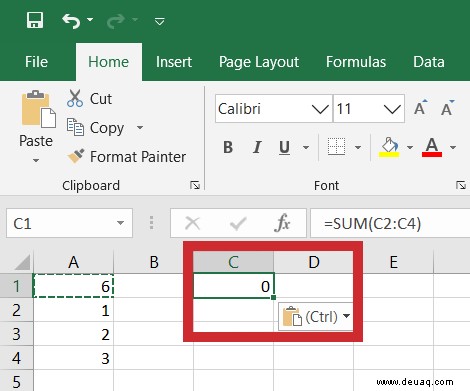The width and height of the screenshot is (470, 391).
Task: Undo the last action
Action: pos(71,21)
